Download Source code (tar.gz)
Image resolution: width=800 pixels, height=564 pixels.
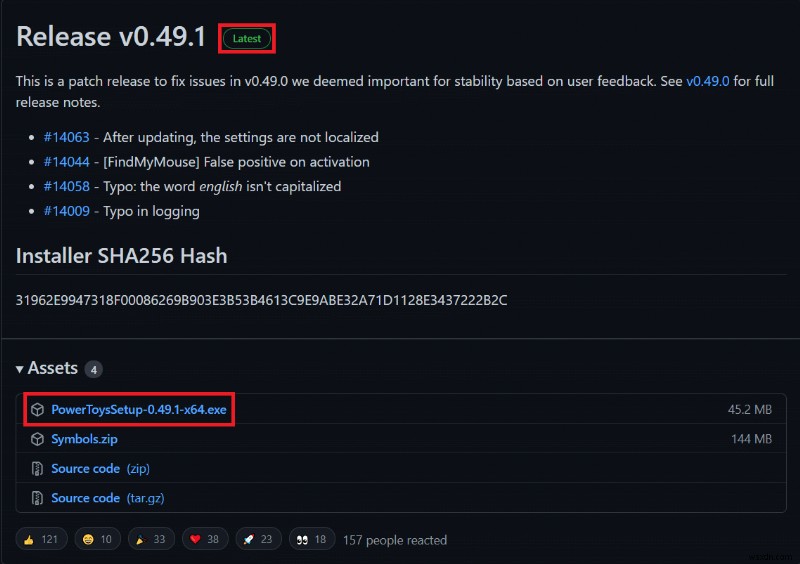pos(108,498)
